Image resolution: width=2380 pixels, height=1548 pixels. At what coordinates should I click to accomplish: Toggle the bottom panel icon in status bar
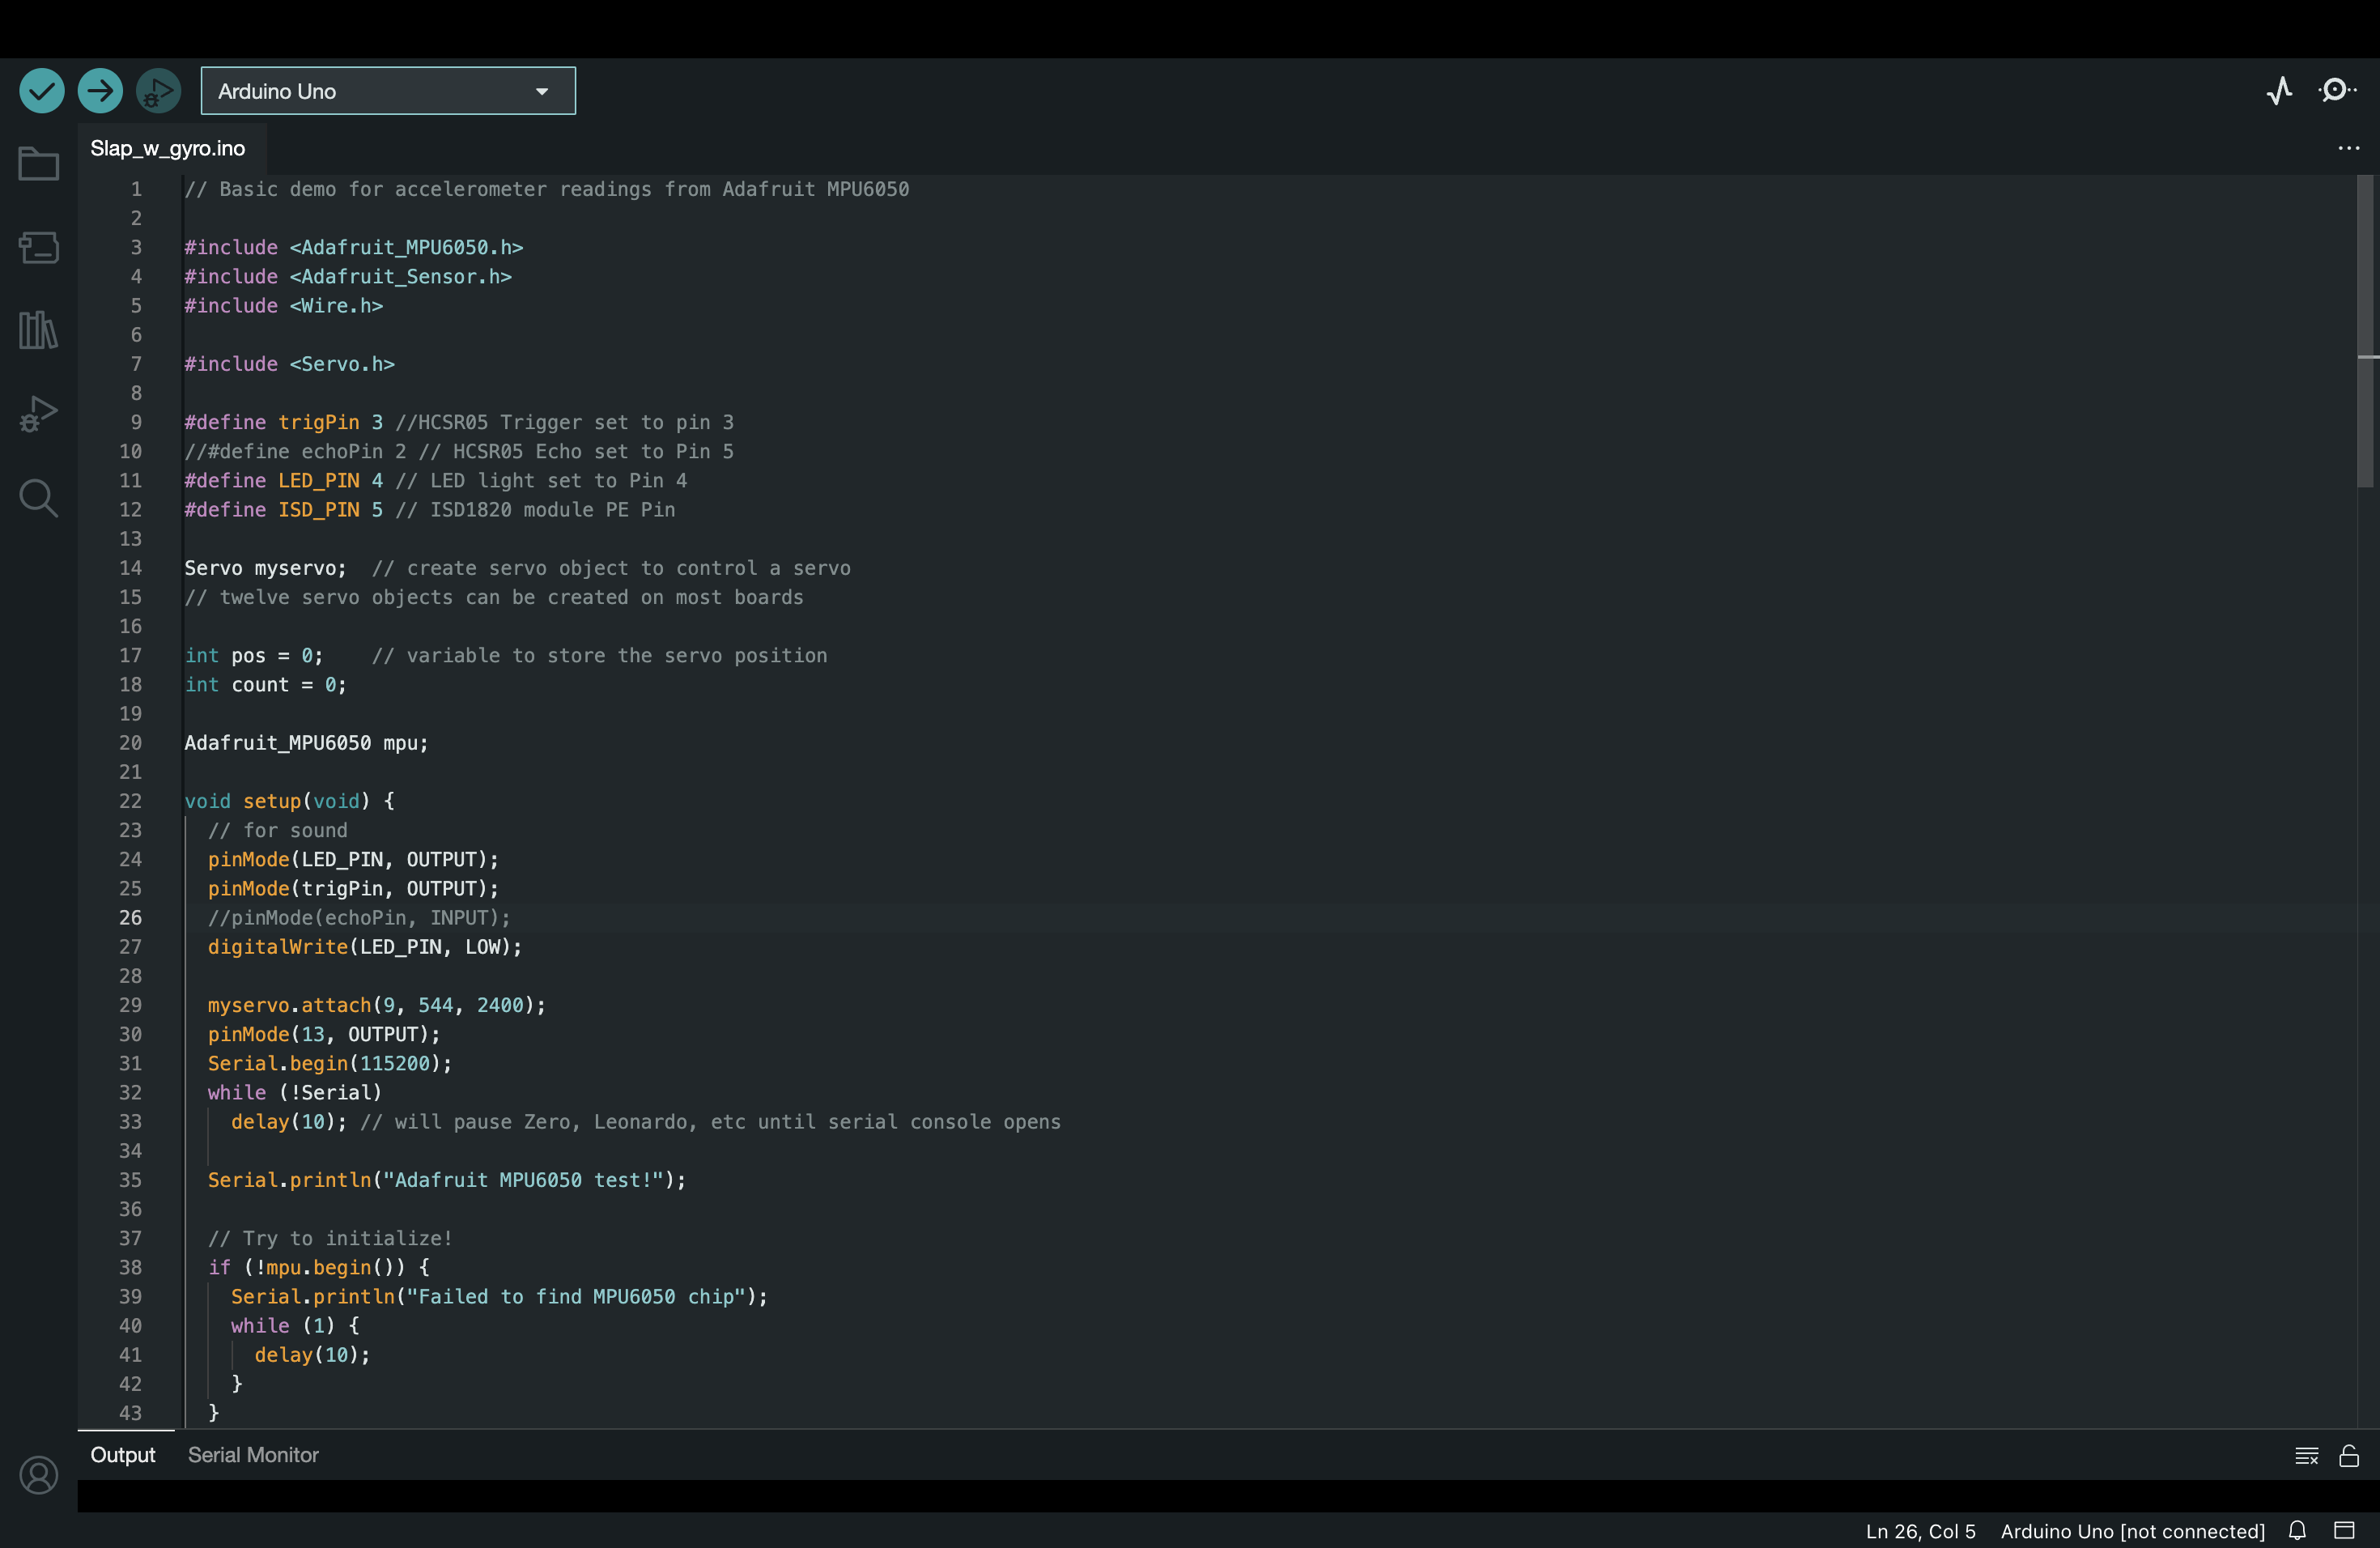coord(2344,1531)
